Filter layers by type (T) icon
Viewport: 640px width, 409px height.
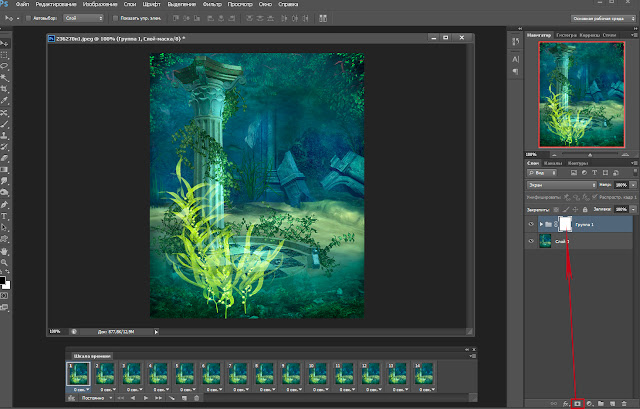click(594, 173)
